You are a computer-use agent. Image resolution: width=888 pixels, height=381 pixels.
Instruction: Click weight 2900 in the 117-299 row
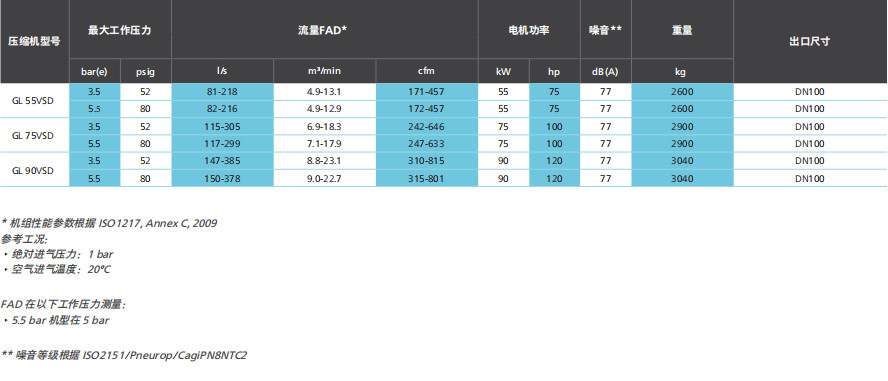(x=682, y=144)
